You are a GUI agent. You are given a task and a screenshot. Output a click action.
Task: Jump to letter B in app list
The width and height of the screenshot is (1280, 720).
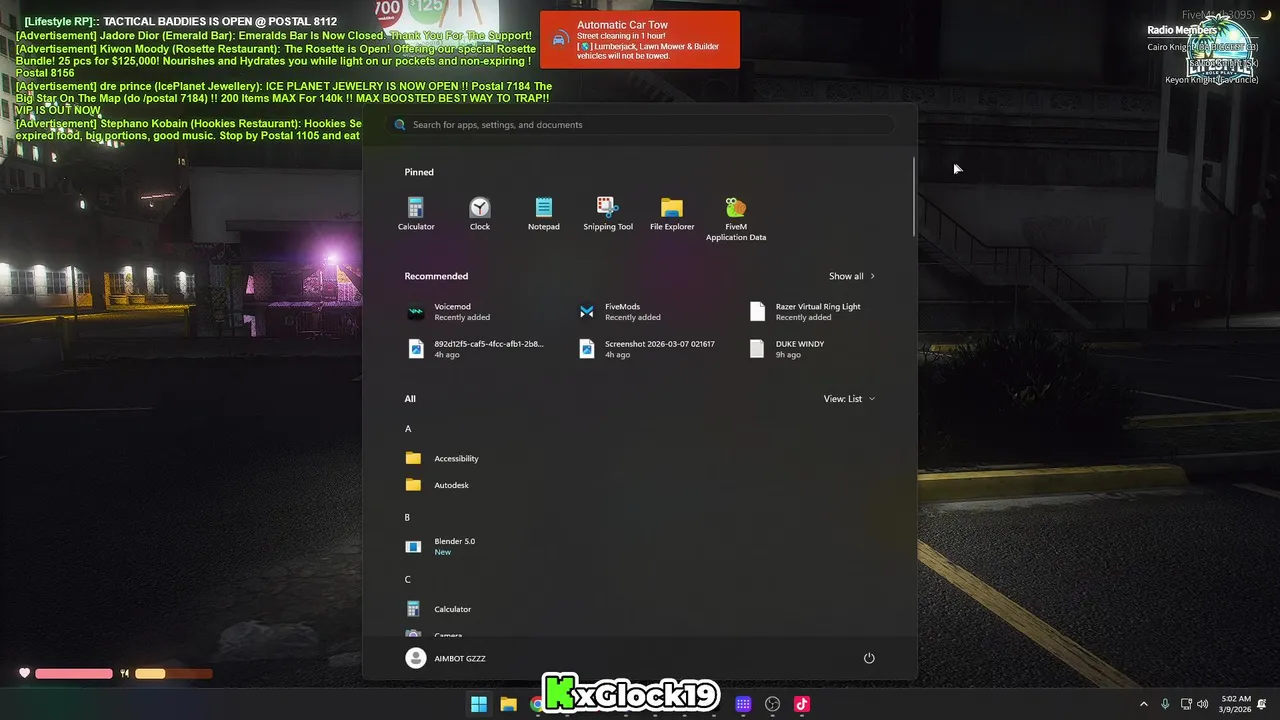407,517
